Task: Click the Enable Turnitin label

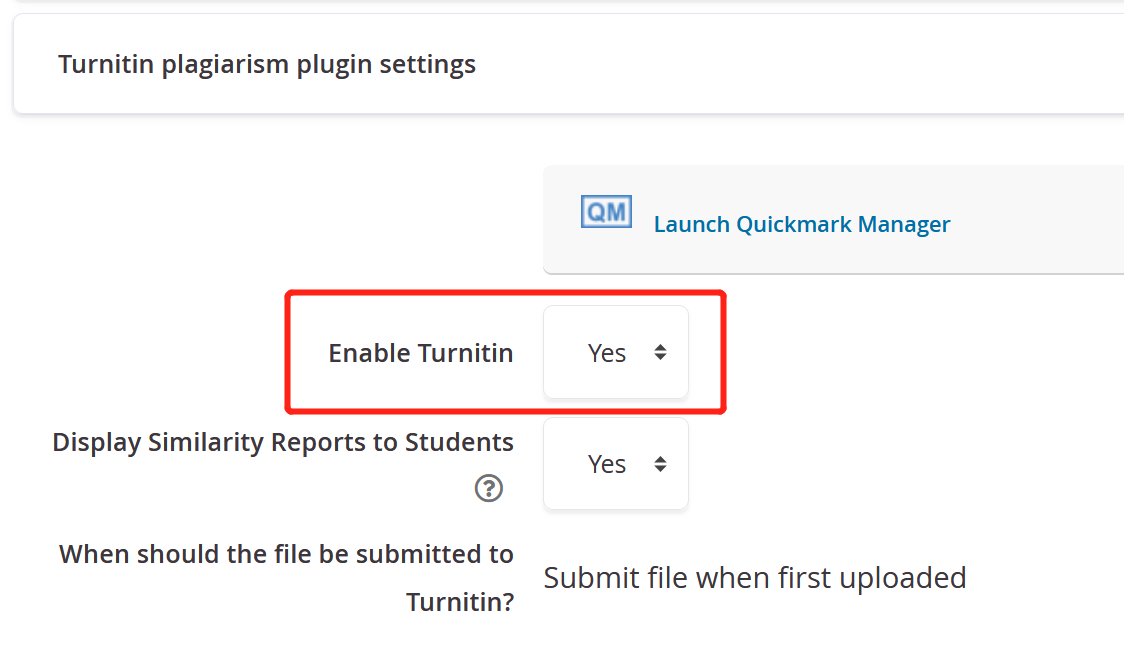Action: (x=421, y=353)
